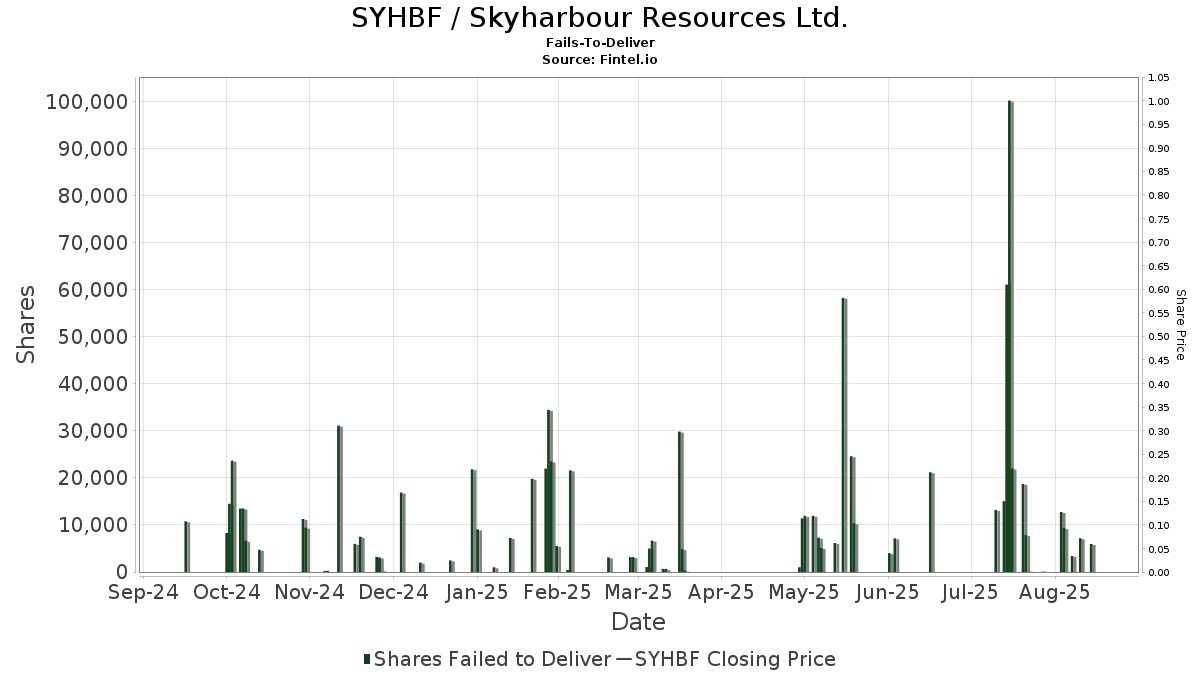
Task: Click the Nov-24 date label
Action: tap(309, 592)
